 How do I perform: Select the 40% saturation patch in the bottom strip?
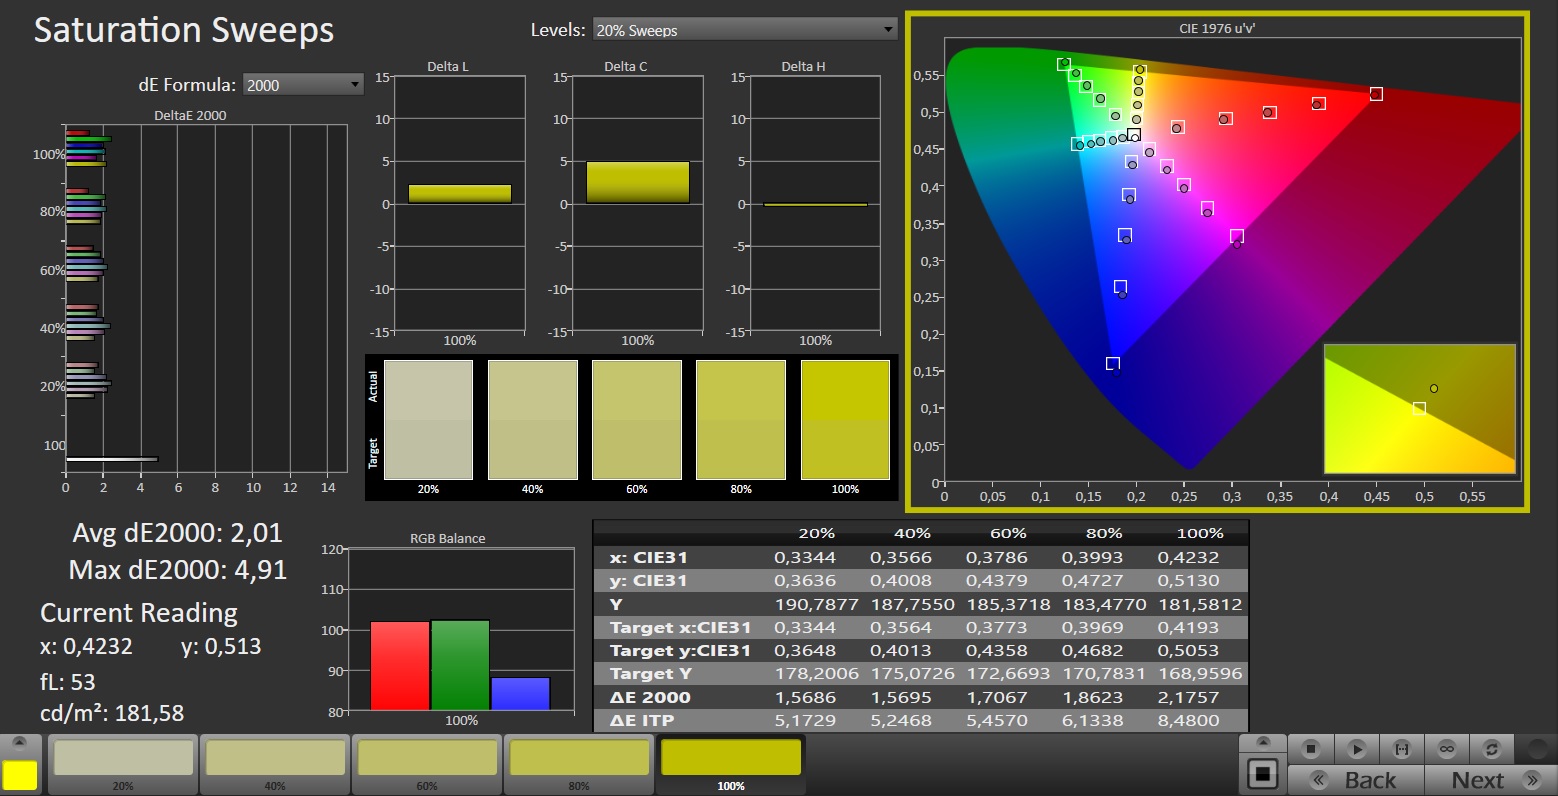click(275, 760)
